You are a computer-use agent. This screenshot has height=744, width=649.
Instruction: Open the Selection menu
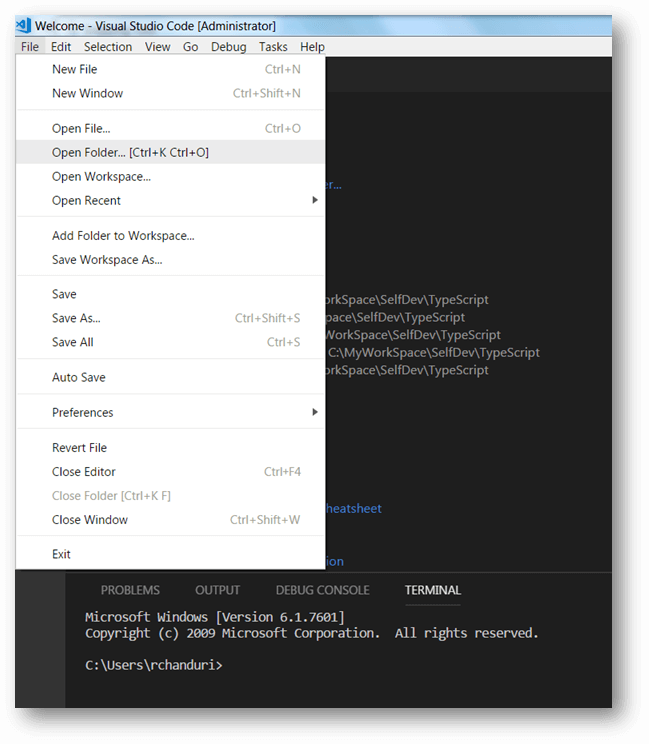[x=108, y=47]
